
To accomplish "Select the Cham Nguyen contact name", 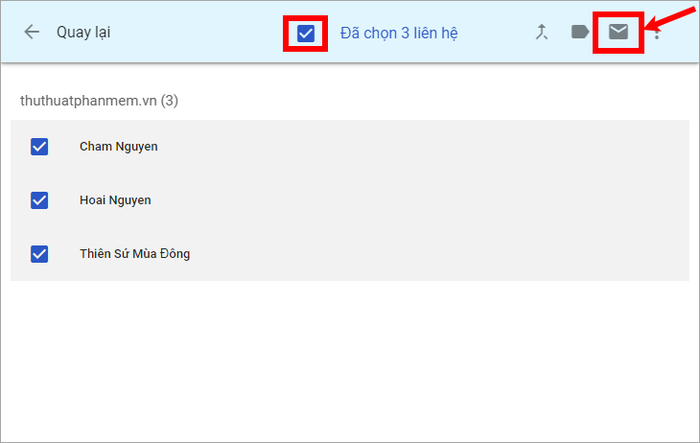I will click(118, 146).
